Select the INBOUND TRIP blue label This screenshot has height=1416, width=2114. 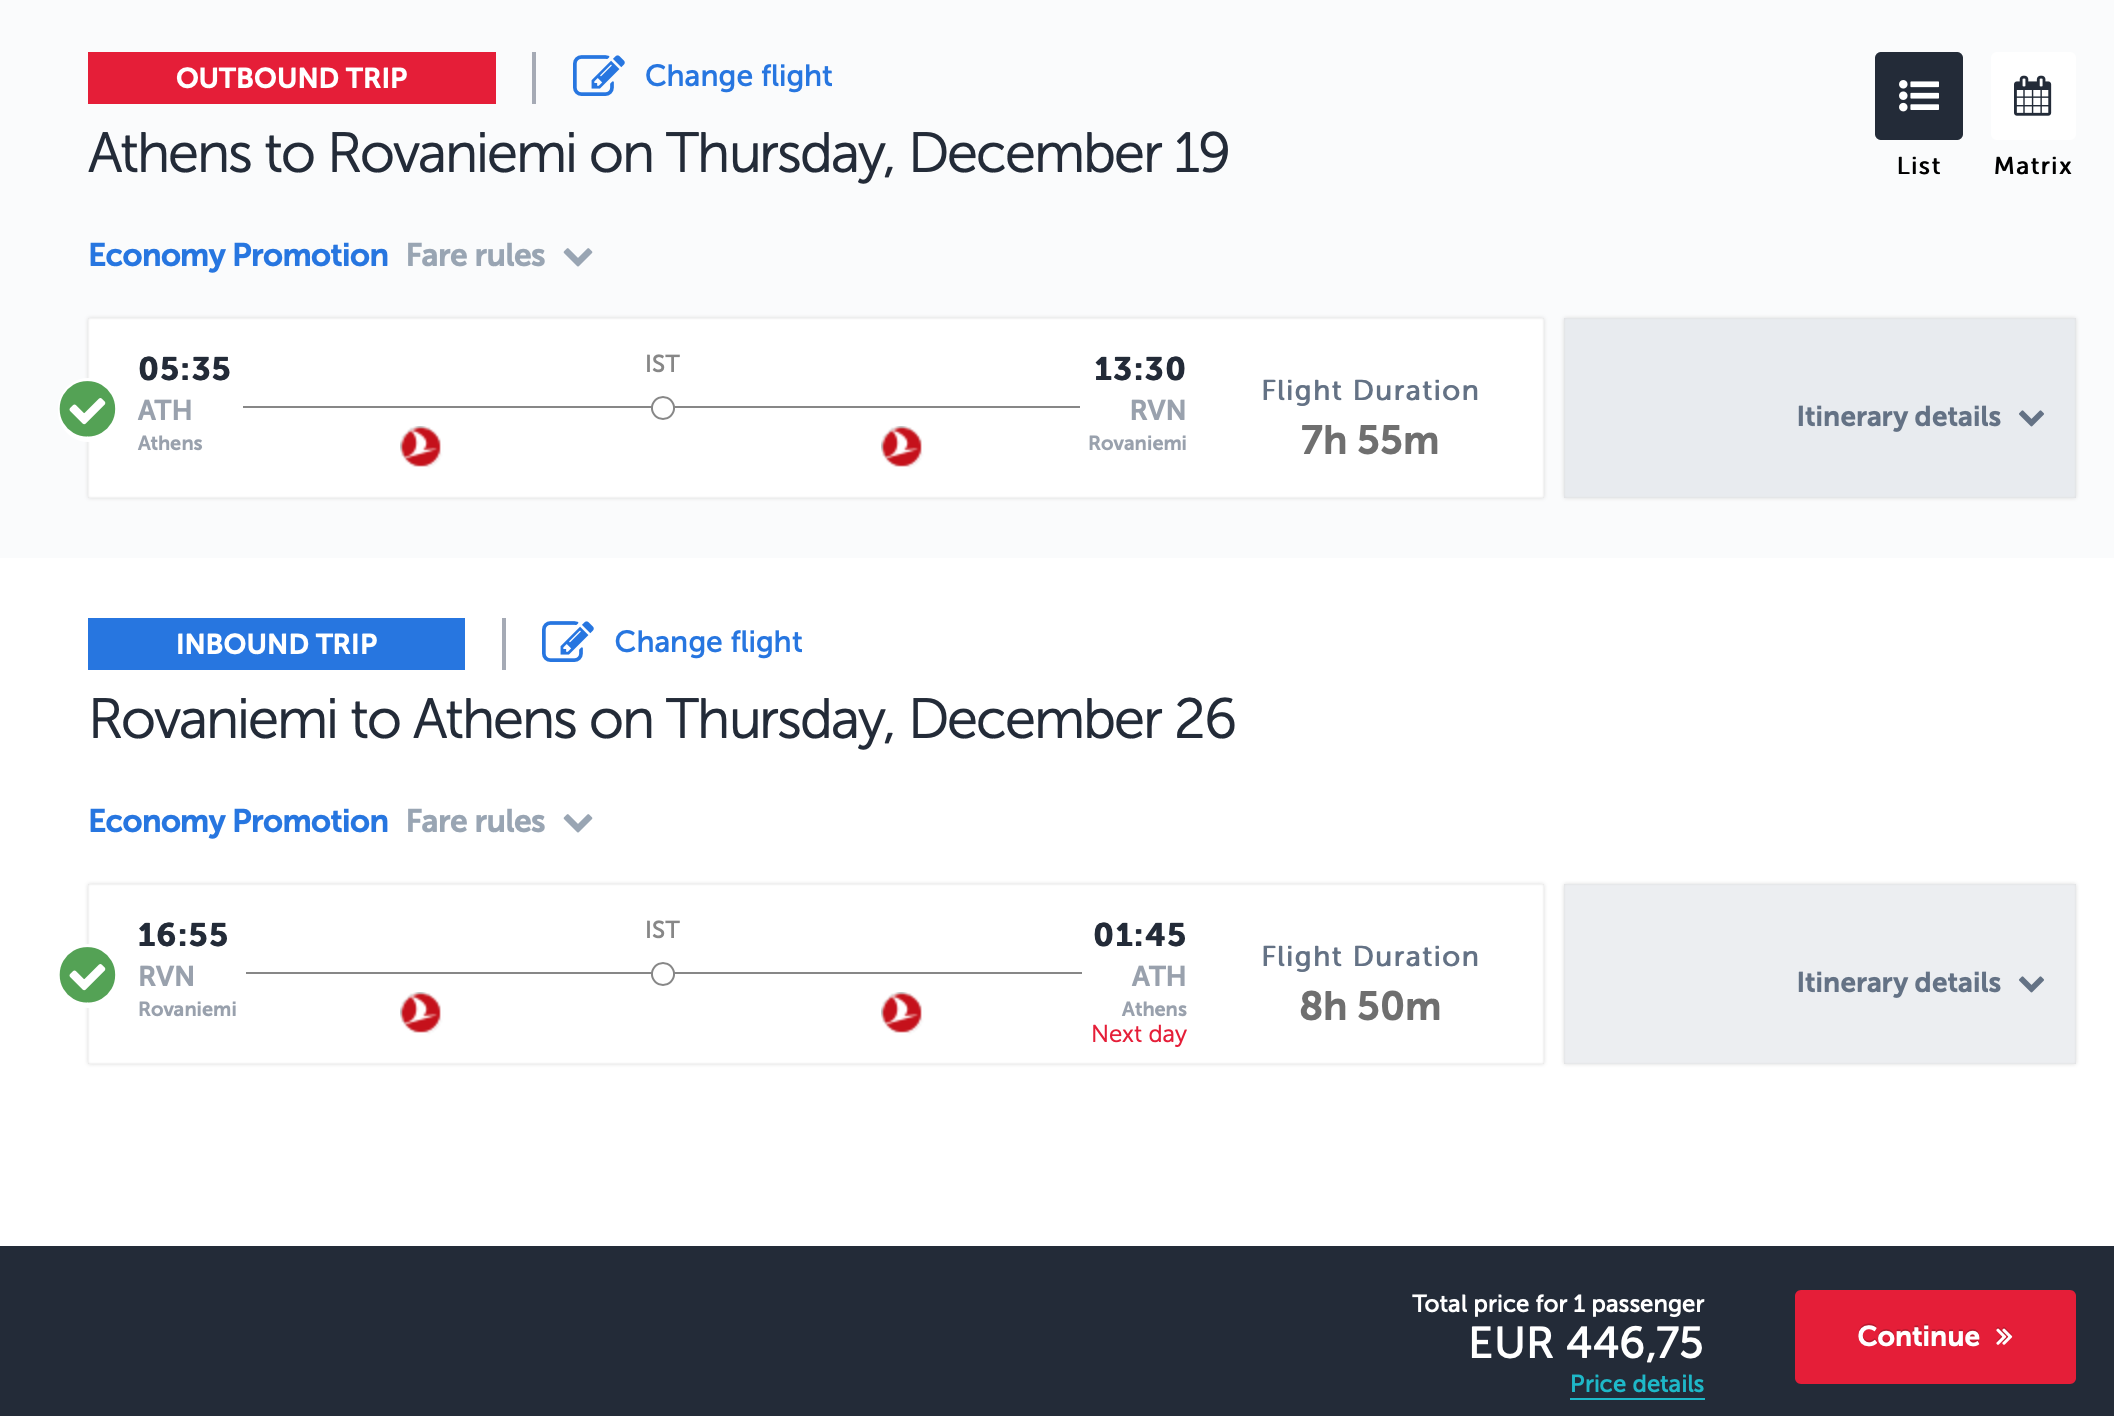(x=276, y=644)
